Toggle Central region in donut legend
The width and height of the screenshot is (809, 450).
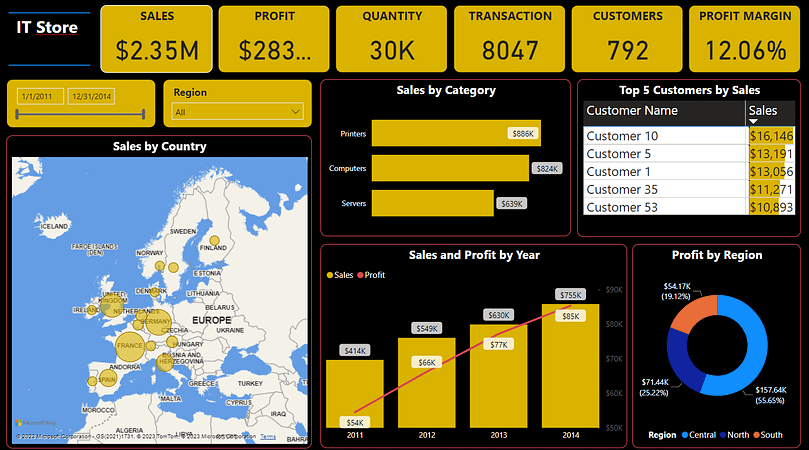click(x=702, y=435)
